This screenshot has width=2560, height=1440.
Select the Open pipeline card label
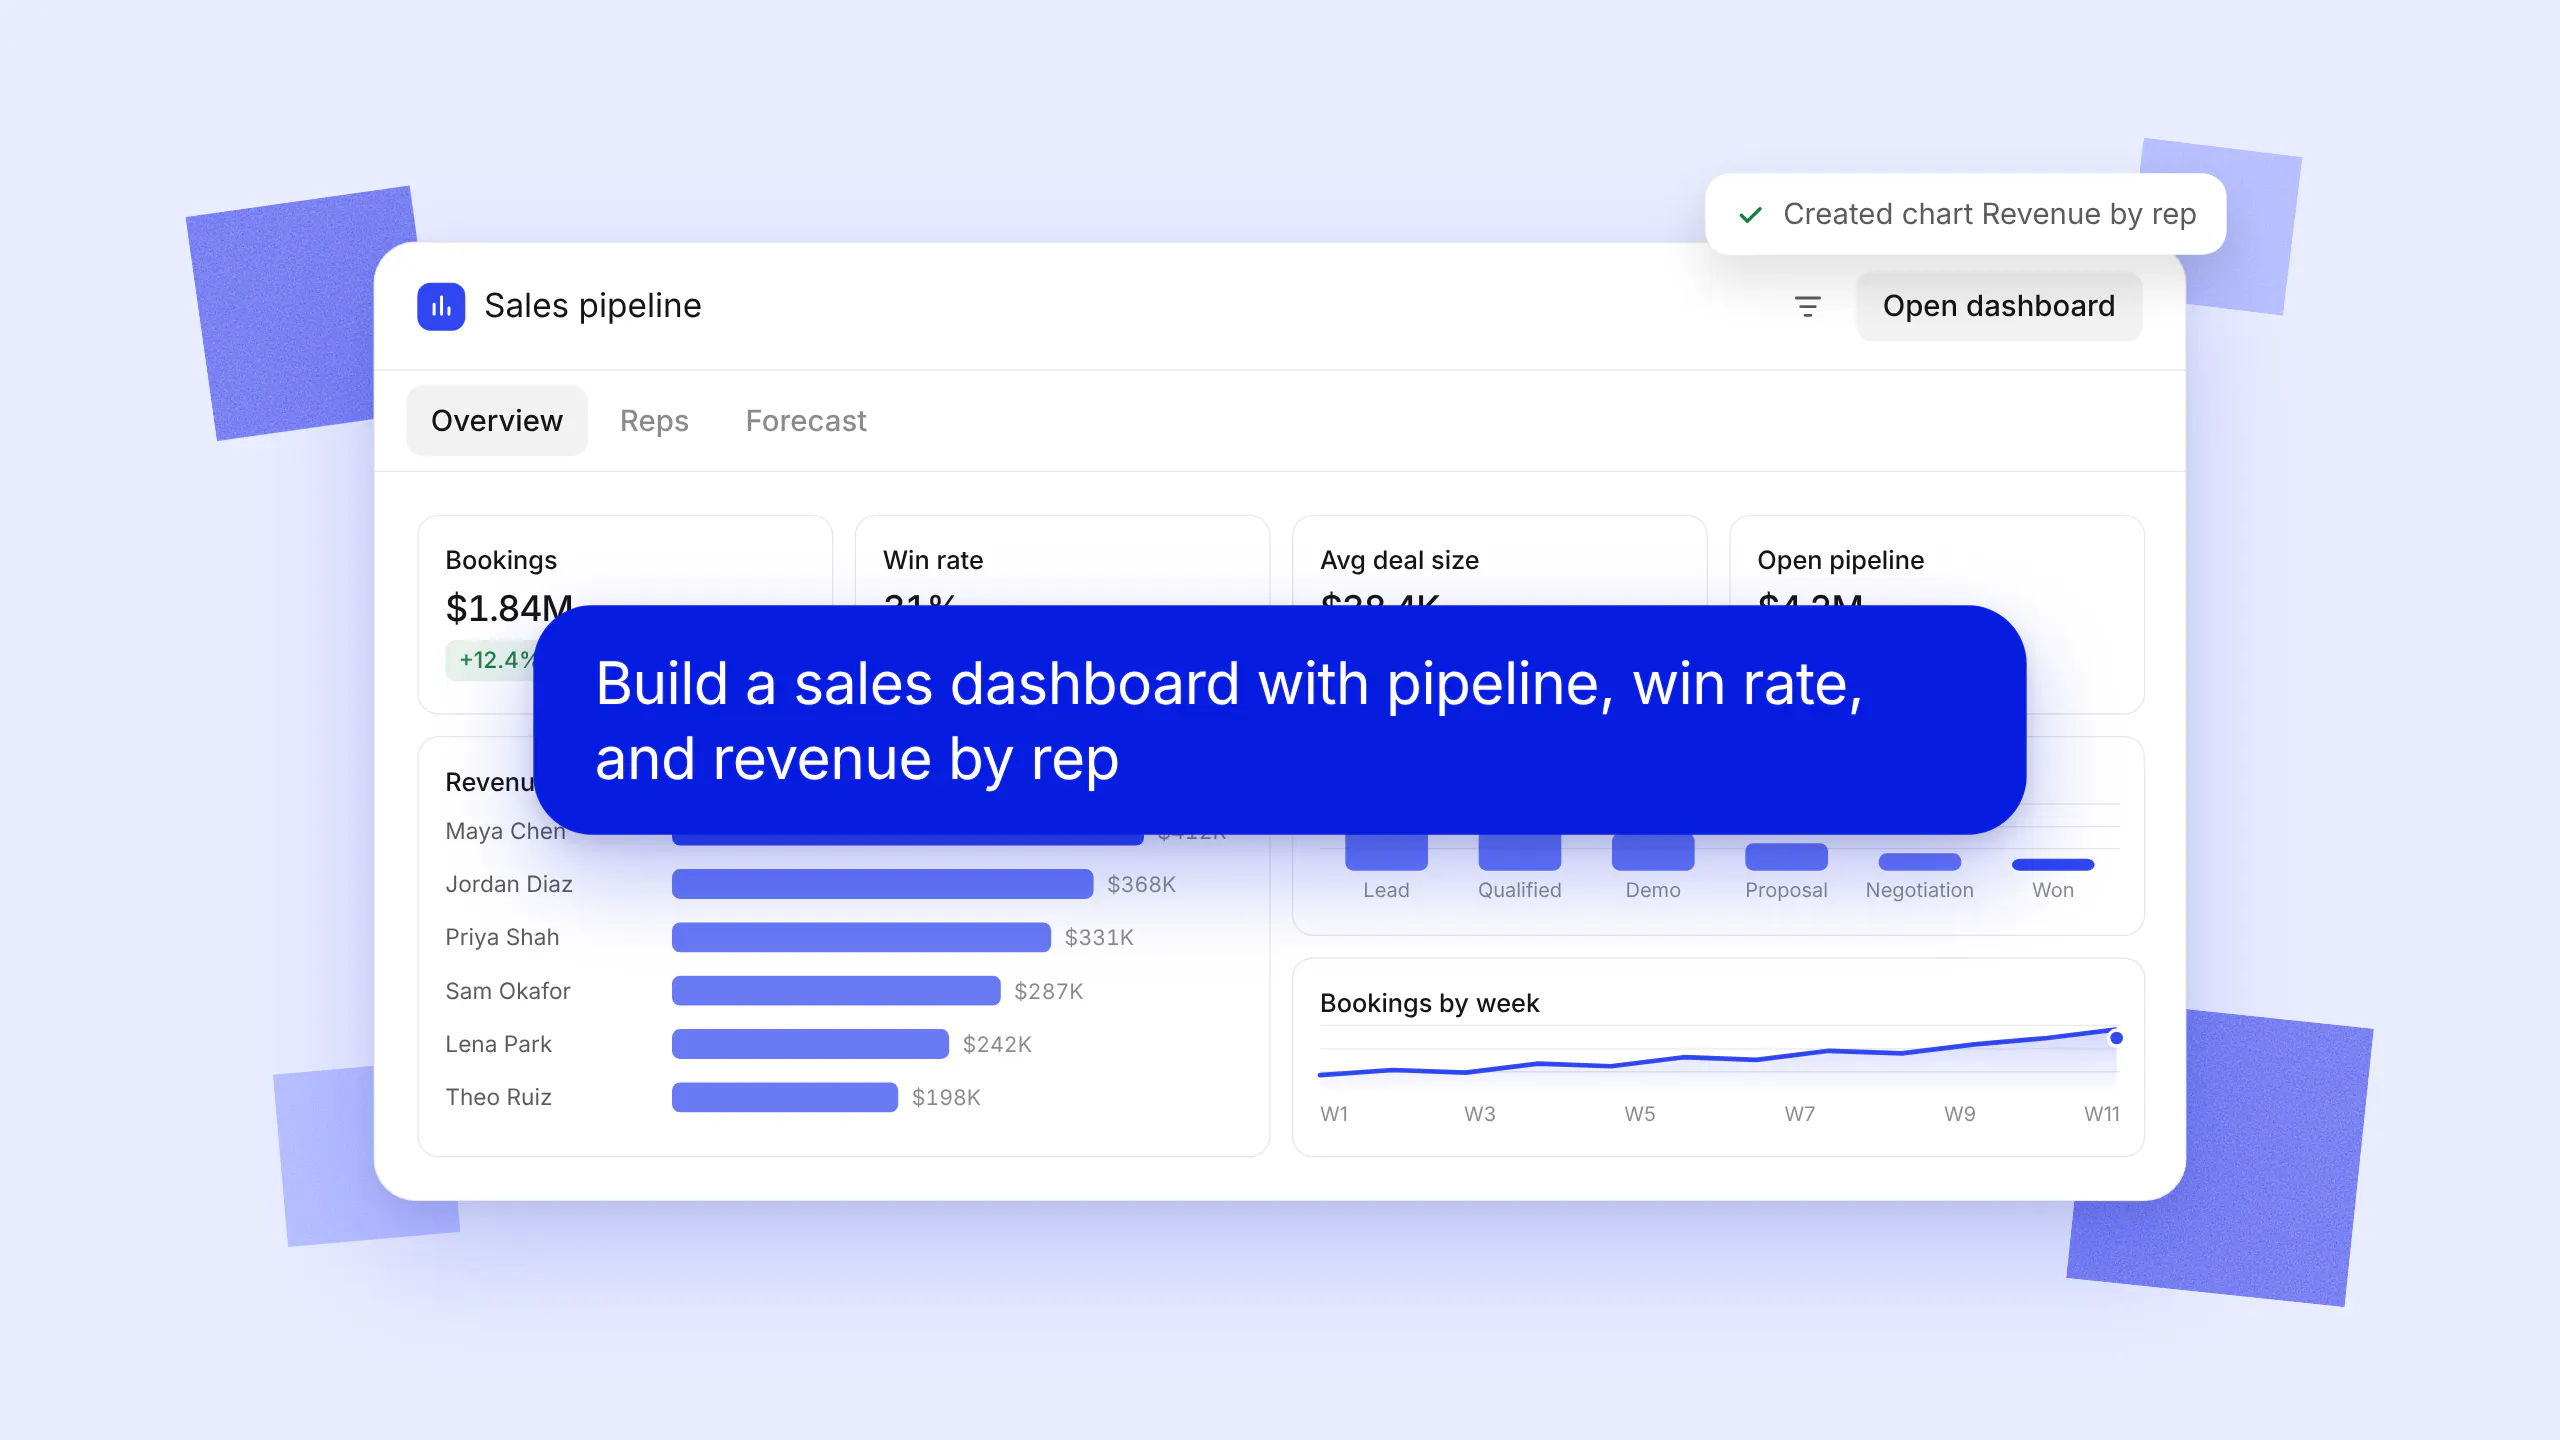[1840, 560]
